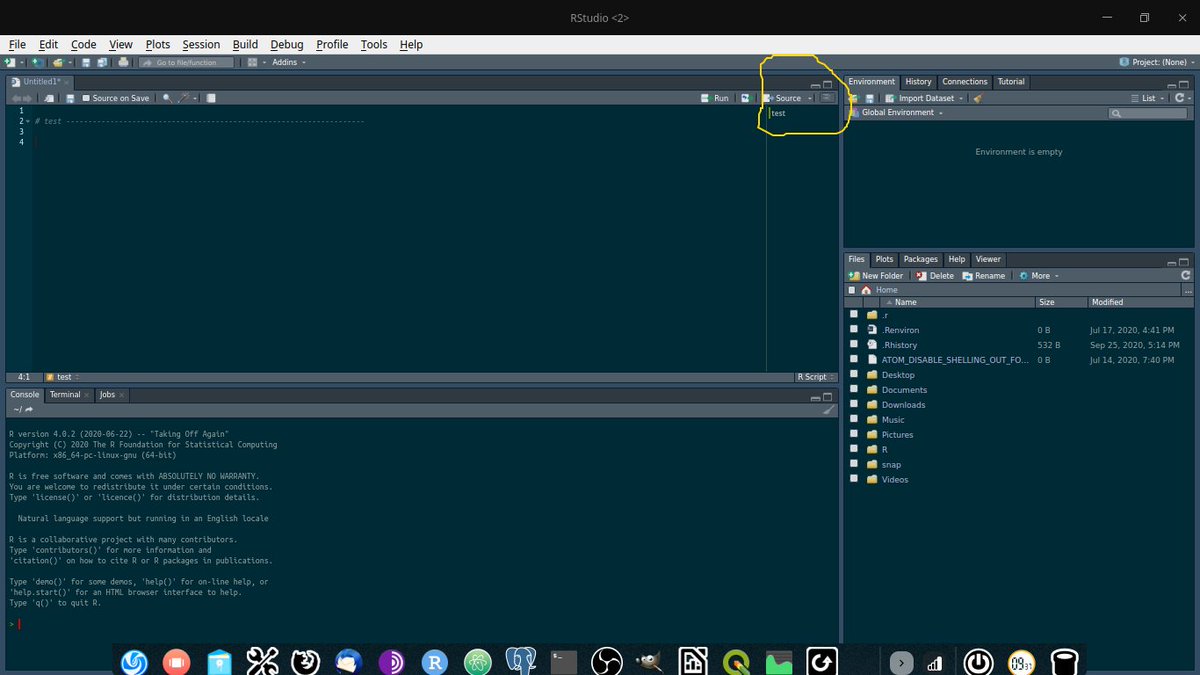This screenshot has height=675, width=1200.
Task: Save all open documents icon
Action: tap(101, 62)
